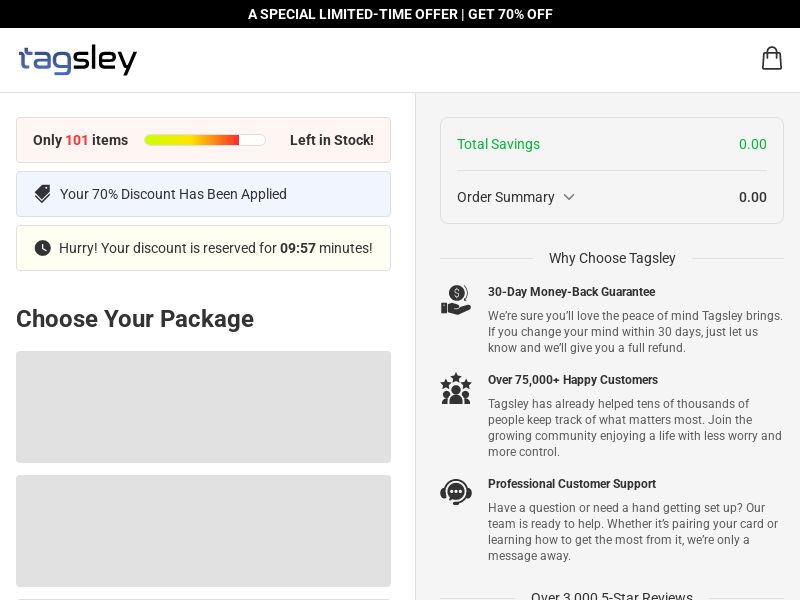The height and width of the screenshot is (600, 800).
Task: Click the Tagsley logo
Action: (78, 60)
